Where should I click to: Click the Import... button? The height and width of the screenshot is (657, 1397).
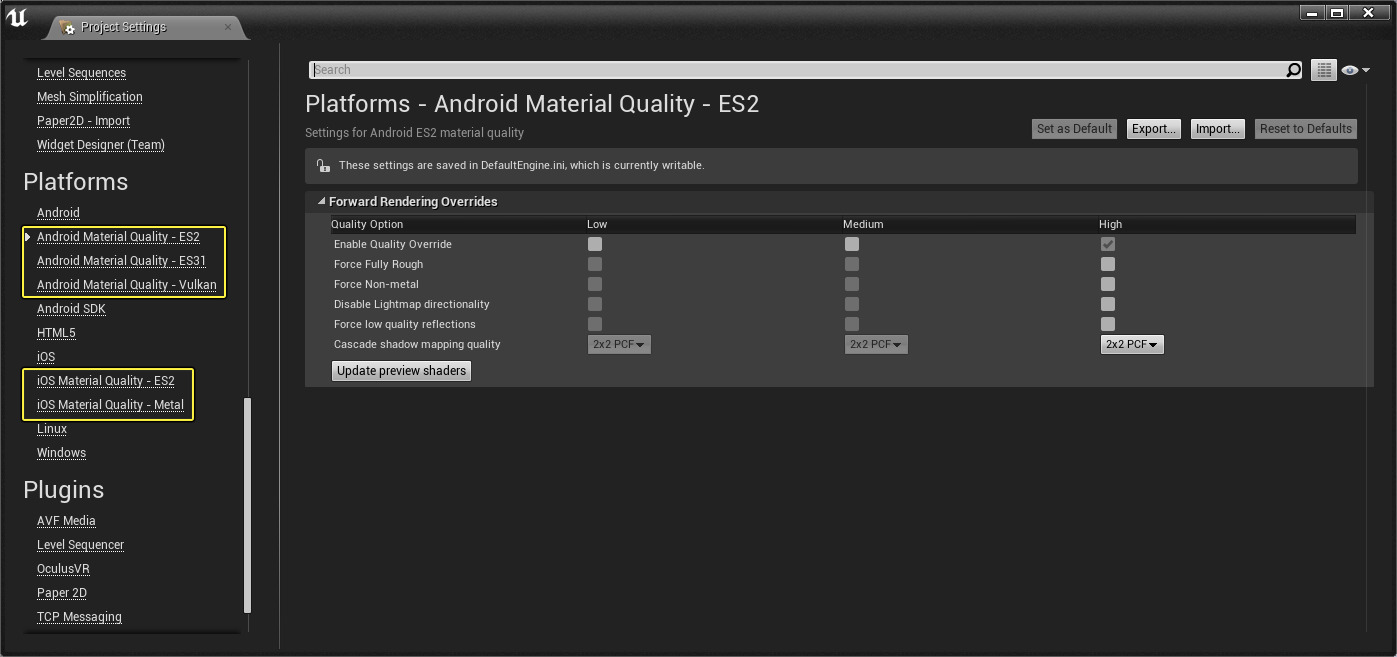click(1217, 128)
